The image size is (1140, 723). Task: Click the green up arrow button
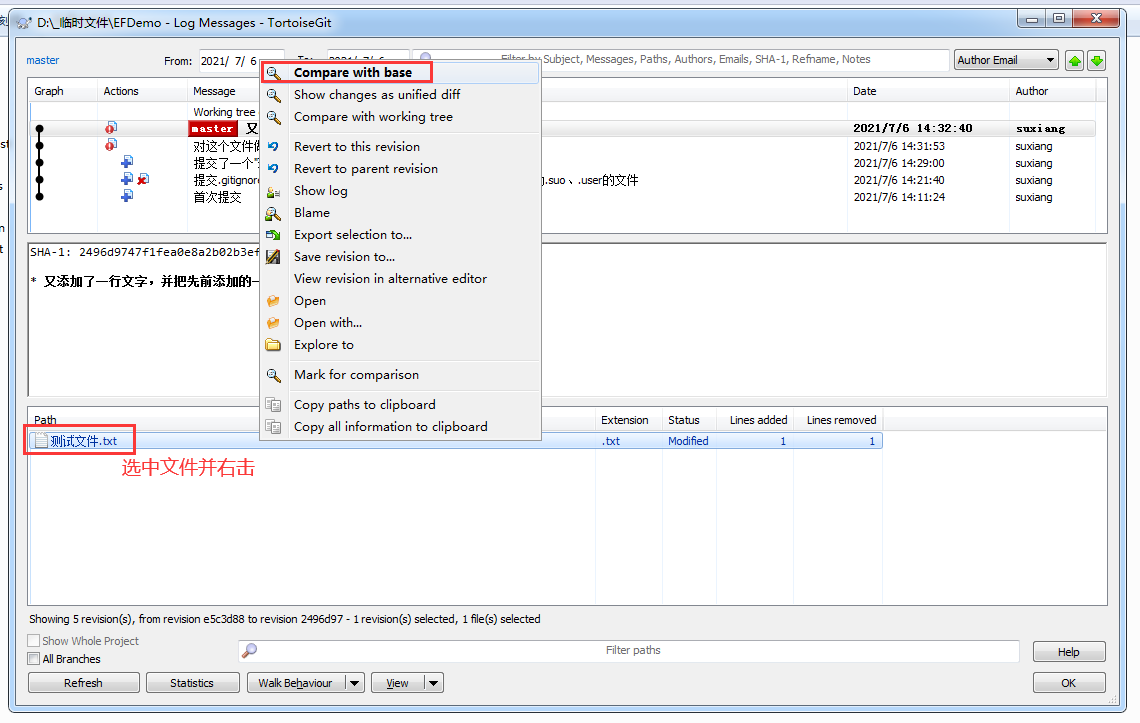[x=1075, y=61]
